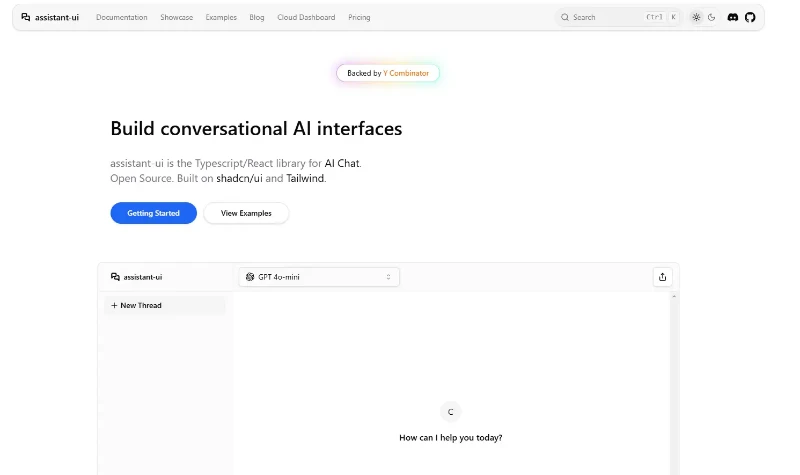Open the GitHub icon link
The image size is (800, 475).
750,17
